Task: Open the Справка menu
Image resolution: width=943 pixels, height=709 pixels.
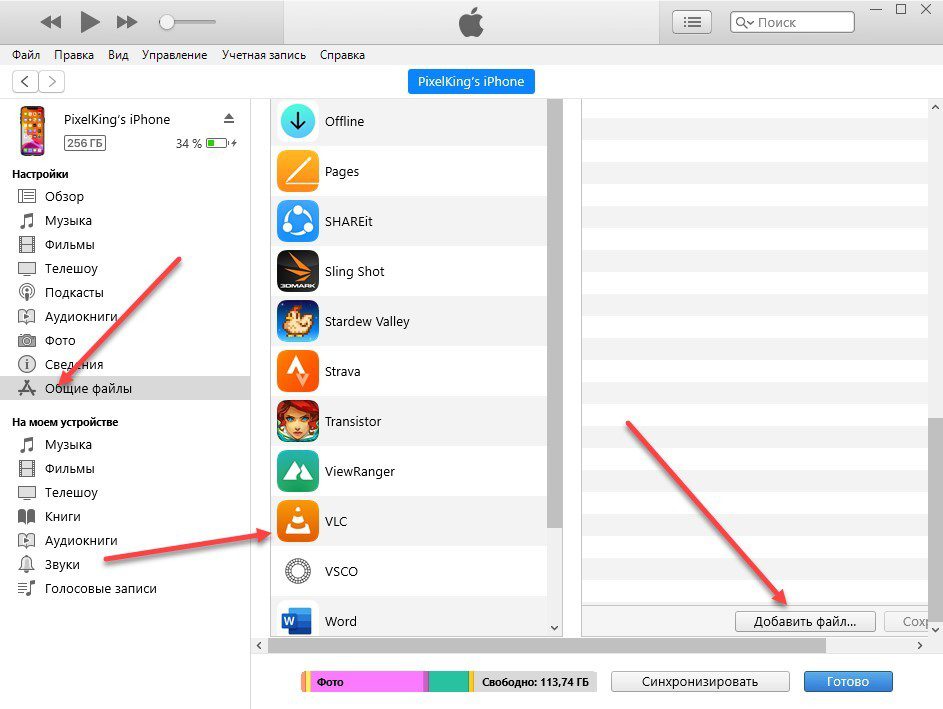Action: pyautogui.click(x=342, y=55)
